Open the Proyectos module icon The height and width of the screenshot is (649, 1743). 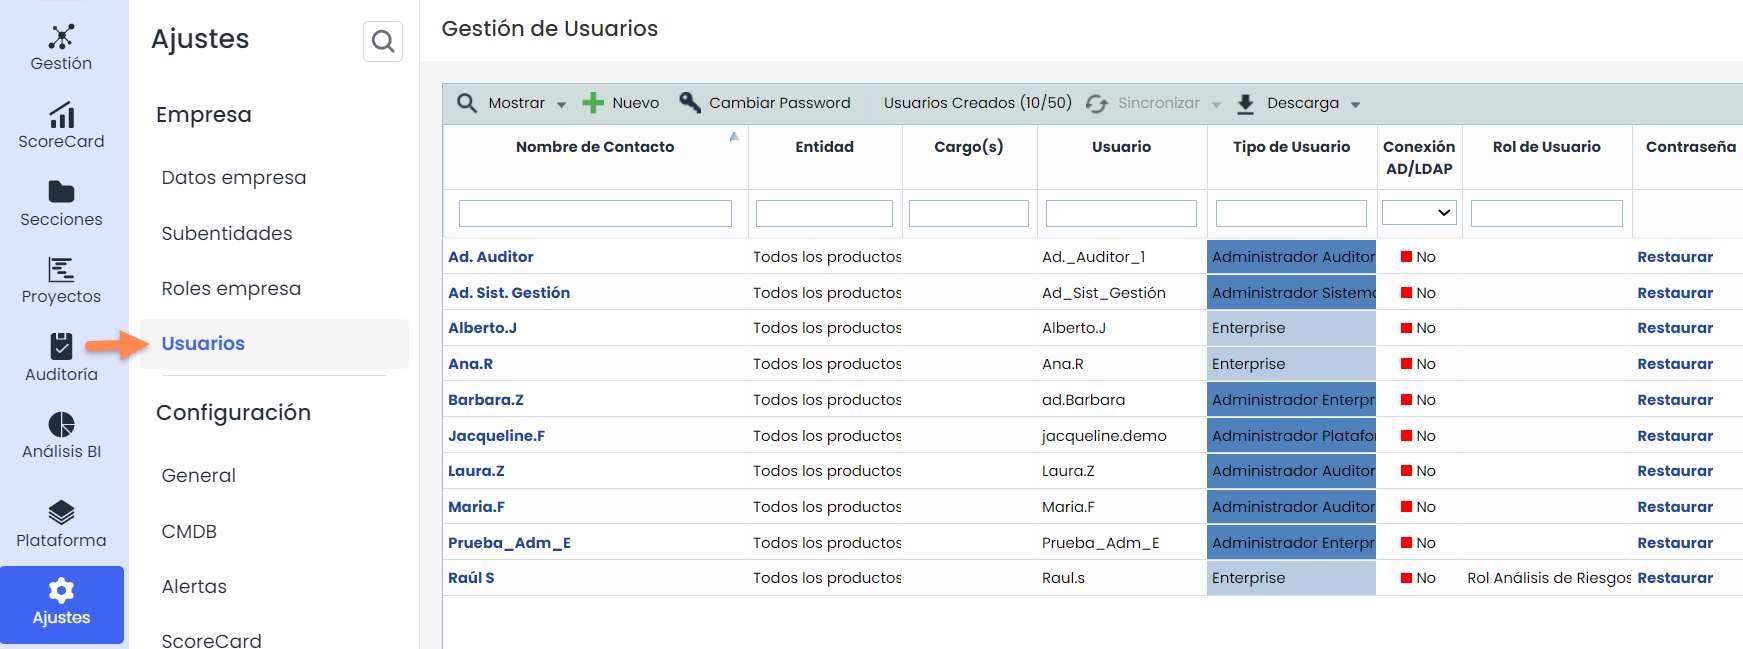pyautogui.click(x=61, y=270)
